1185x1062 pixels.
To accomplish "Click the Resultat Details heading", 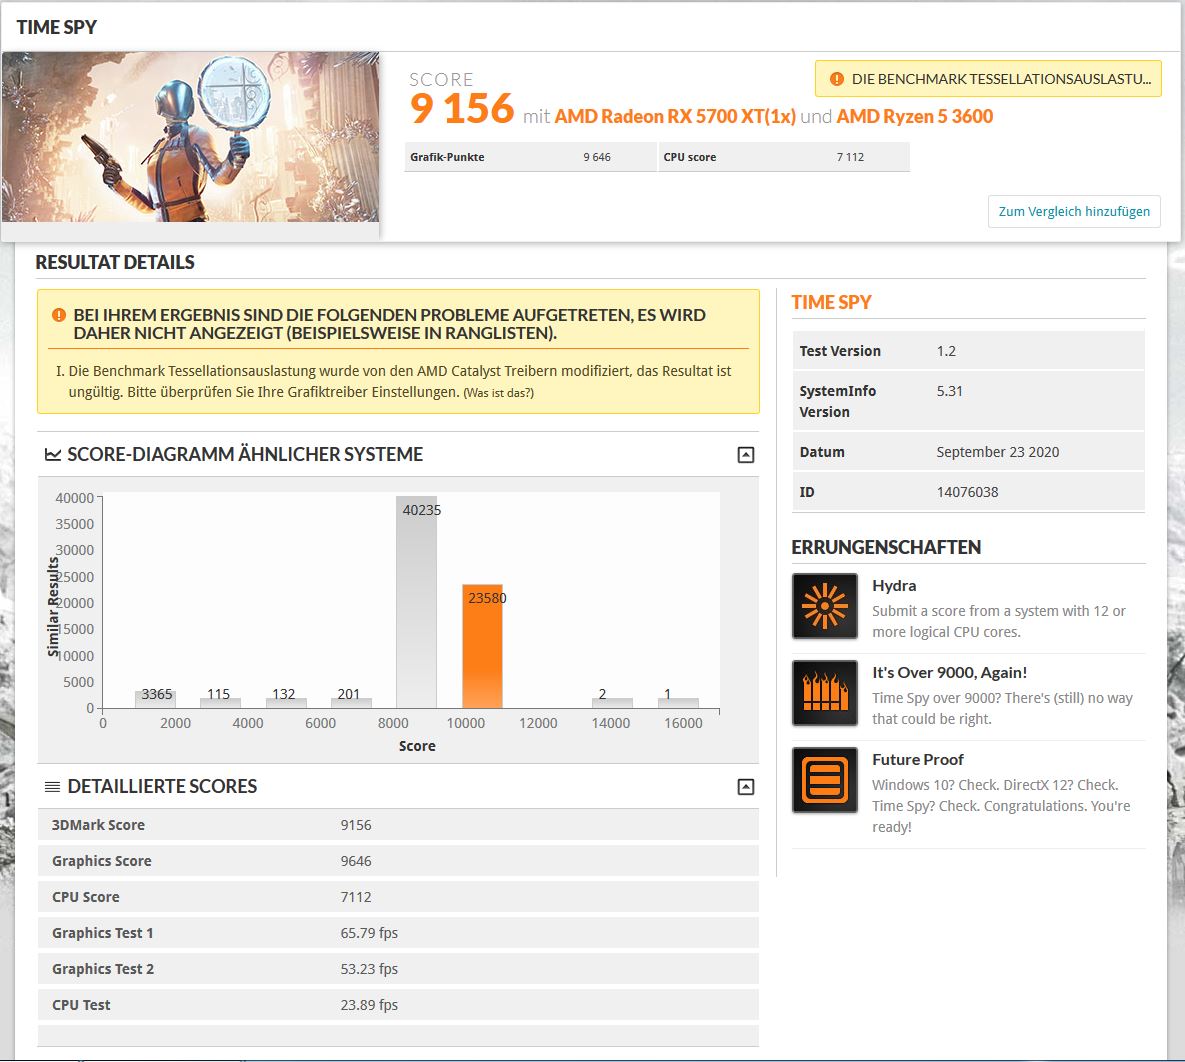I will [115, 262].
